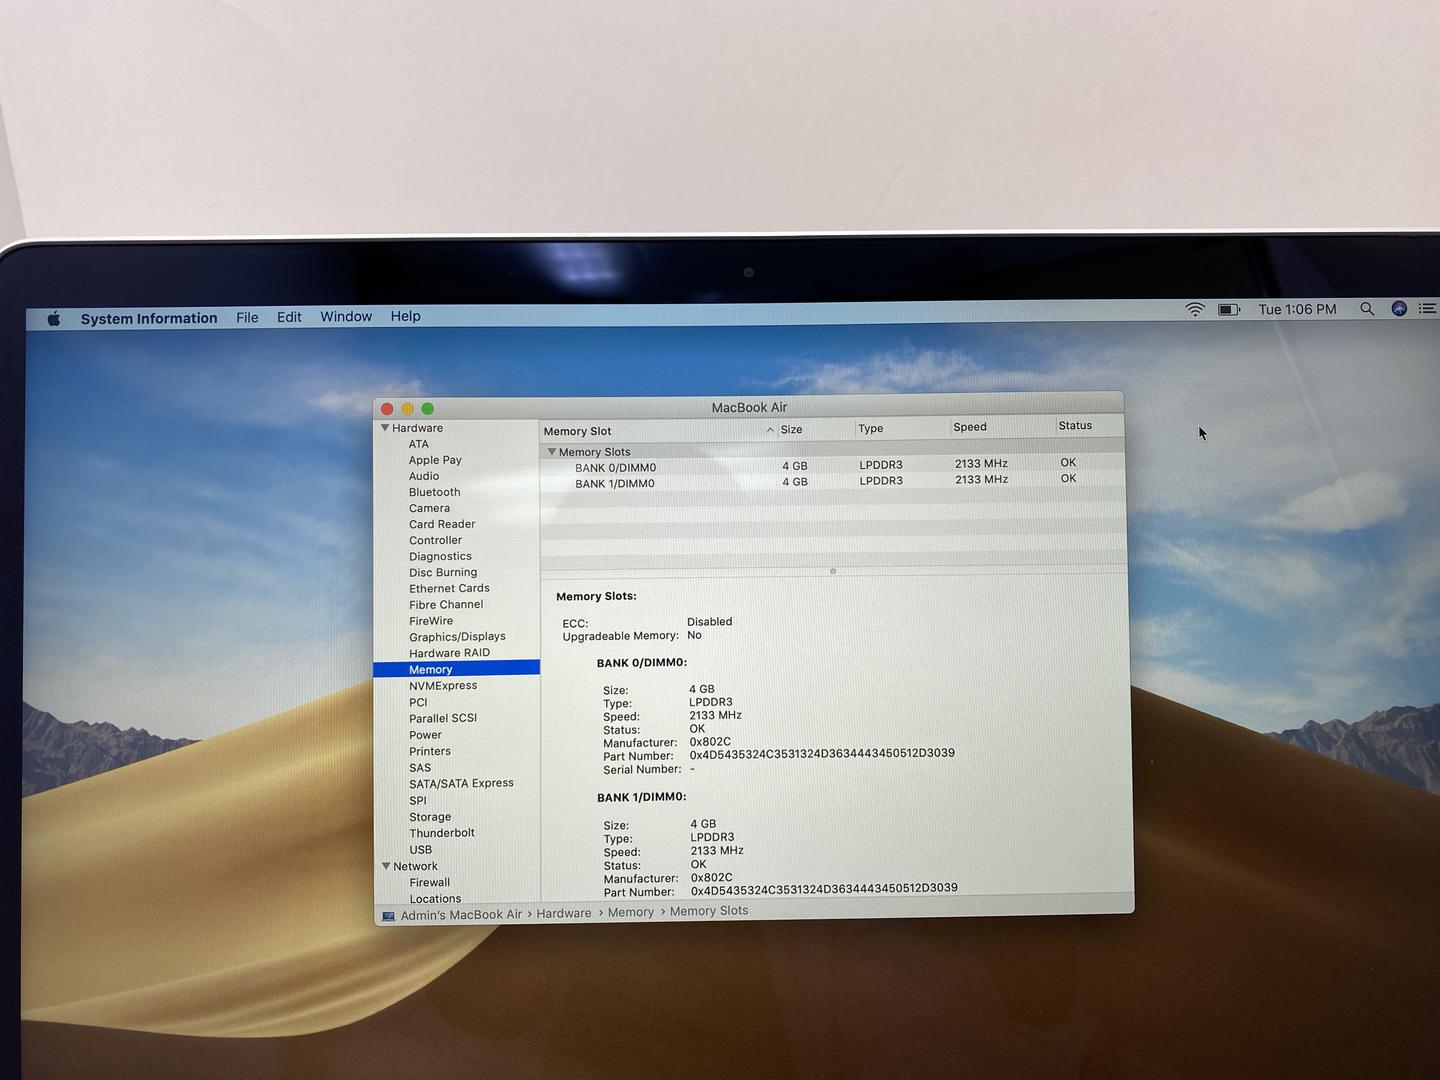Open Siri from menu bar

(x=1399, y=309)
